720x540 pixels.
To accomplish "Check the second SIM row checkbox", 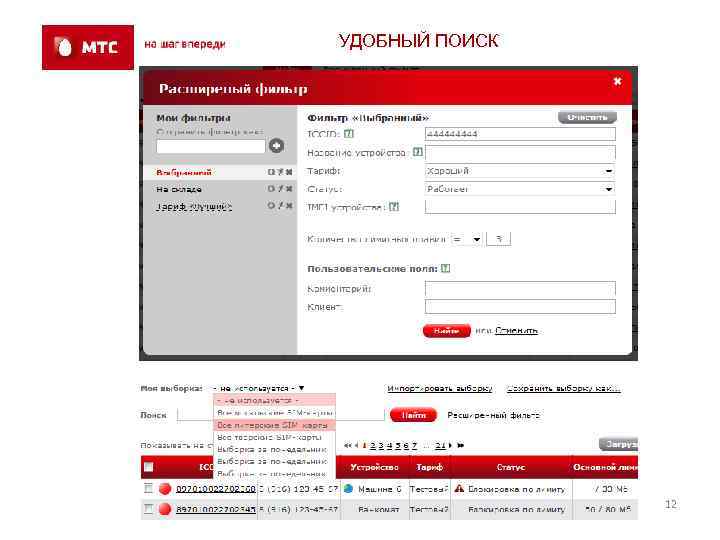I will pos(148,508).
